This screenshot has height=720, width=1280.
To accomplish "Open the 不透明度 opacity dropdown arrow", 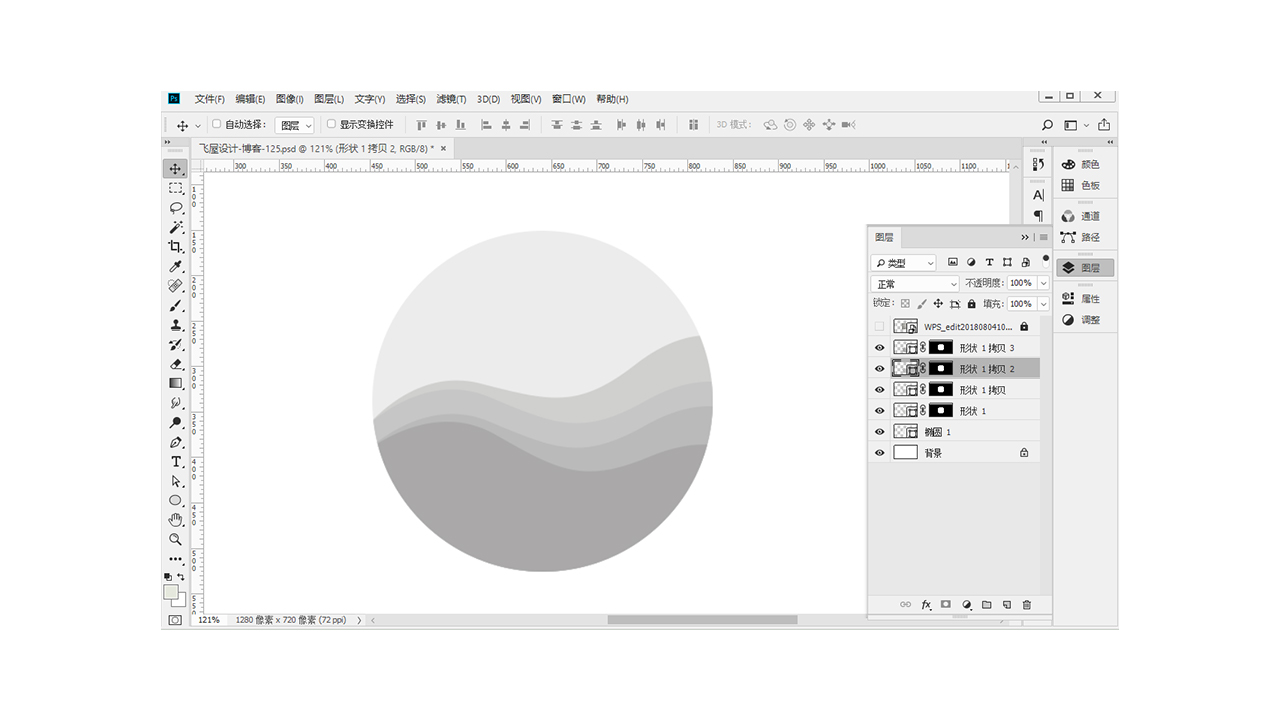I will 1044,284.
